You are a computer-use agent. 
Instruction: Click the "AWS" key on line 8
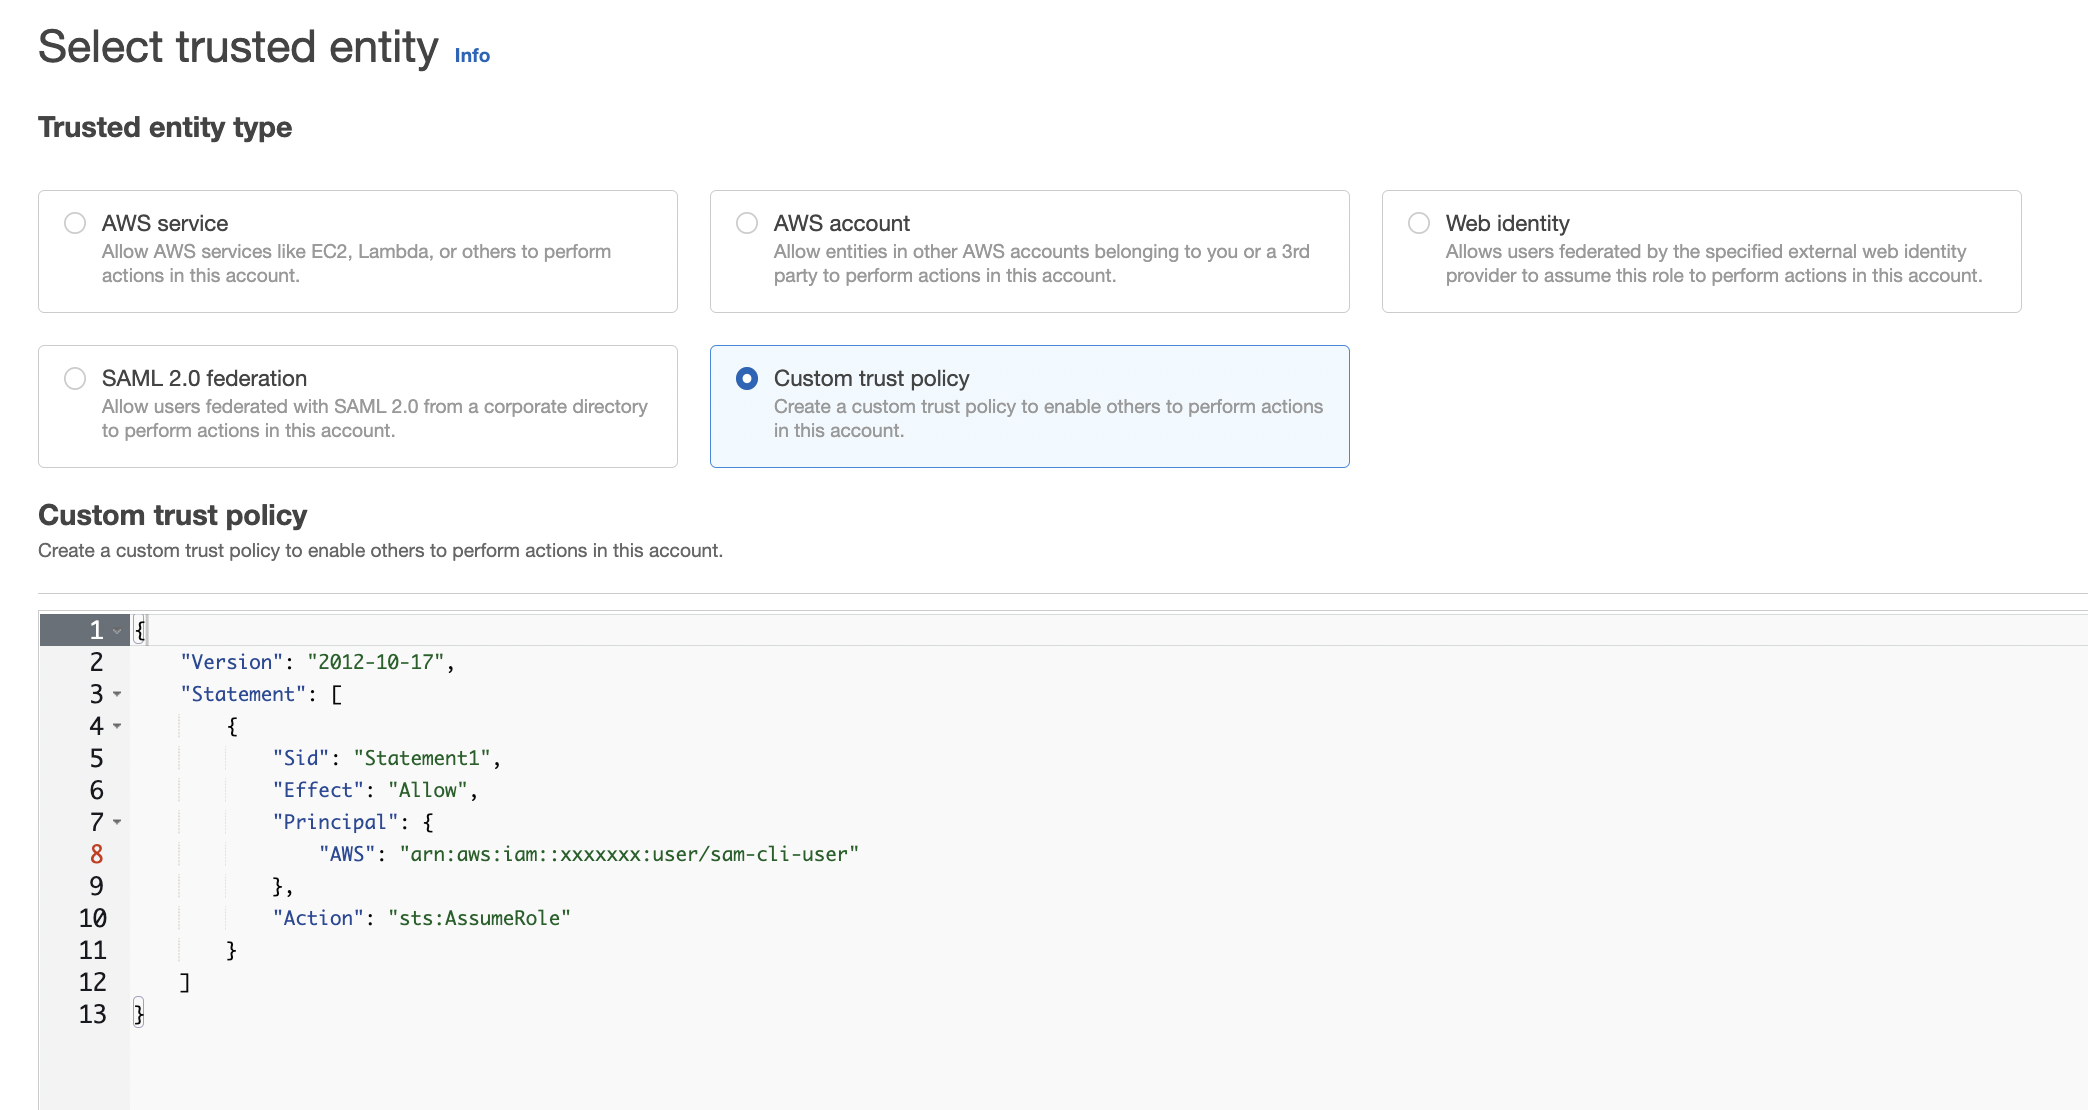[x=347, y=854]
